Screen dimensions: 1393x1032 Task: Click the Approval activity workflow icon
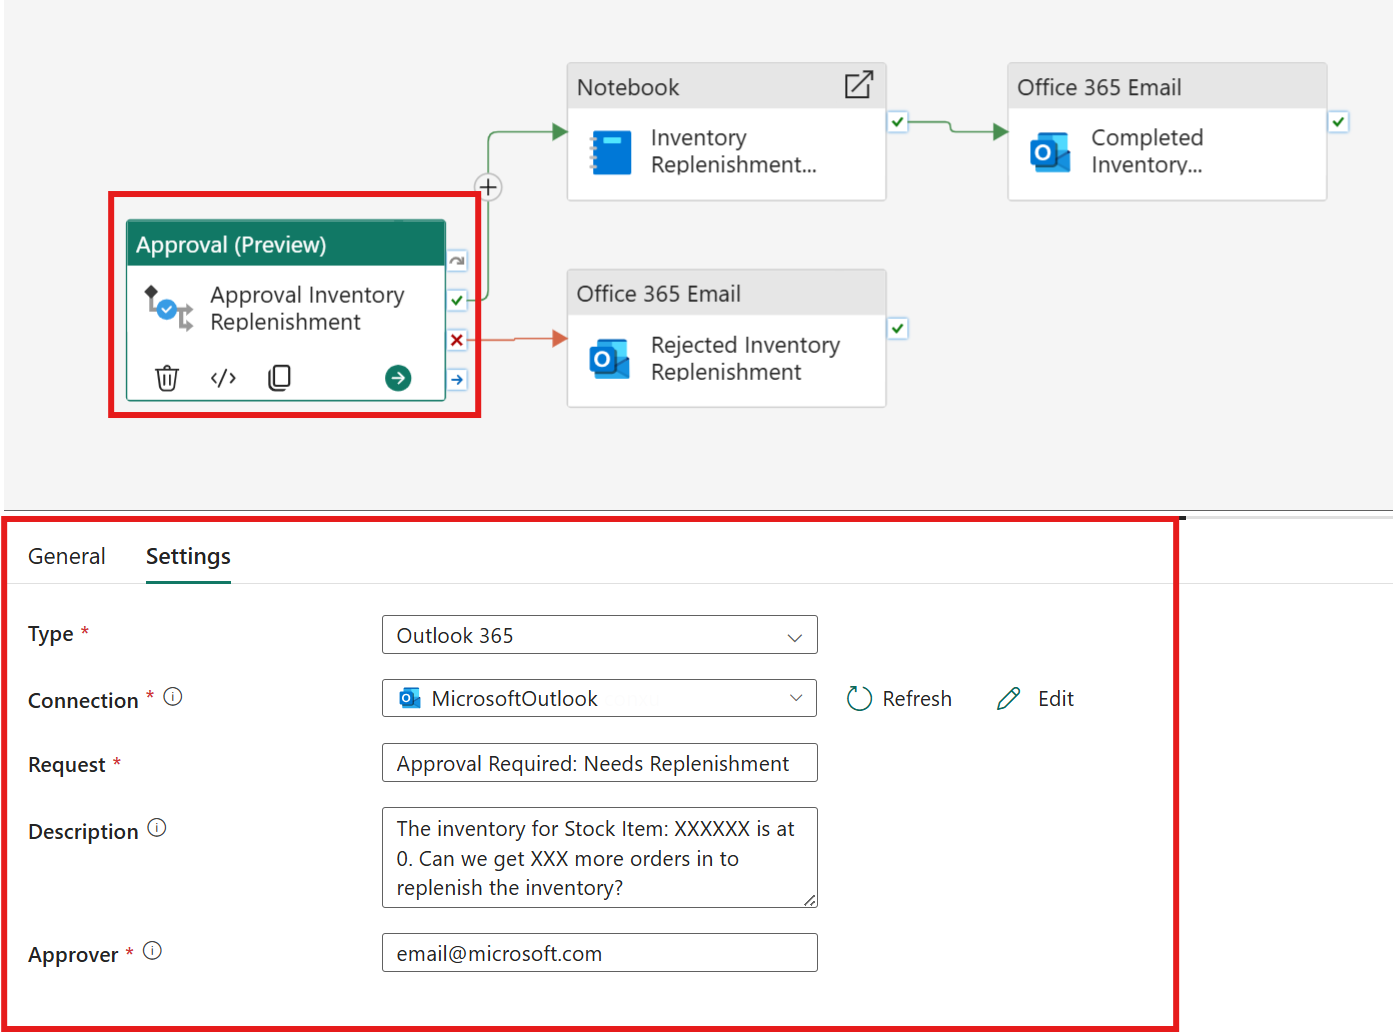169,308
